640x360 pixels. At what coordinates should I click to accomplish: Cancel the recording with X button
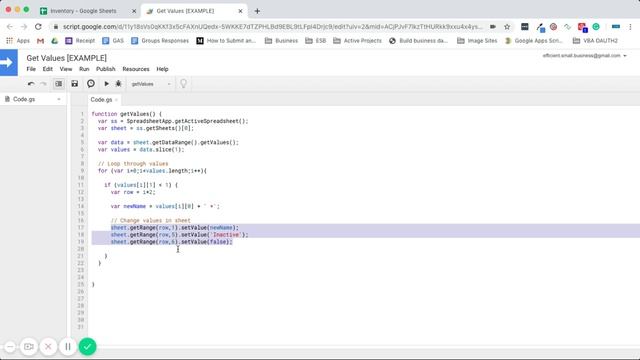tap(48, 347)
